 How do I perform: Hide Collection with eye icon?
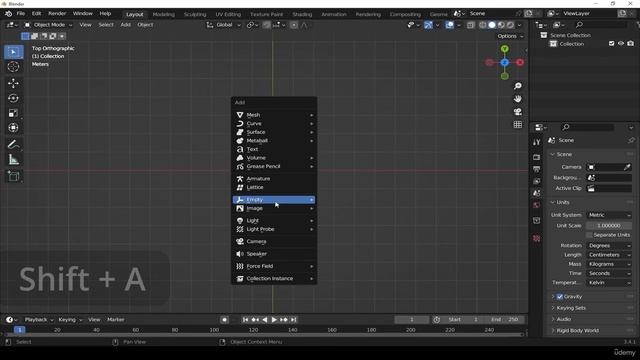point(621,43)
